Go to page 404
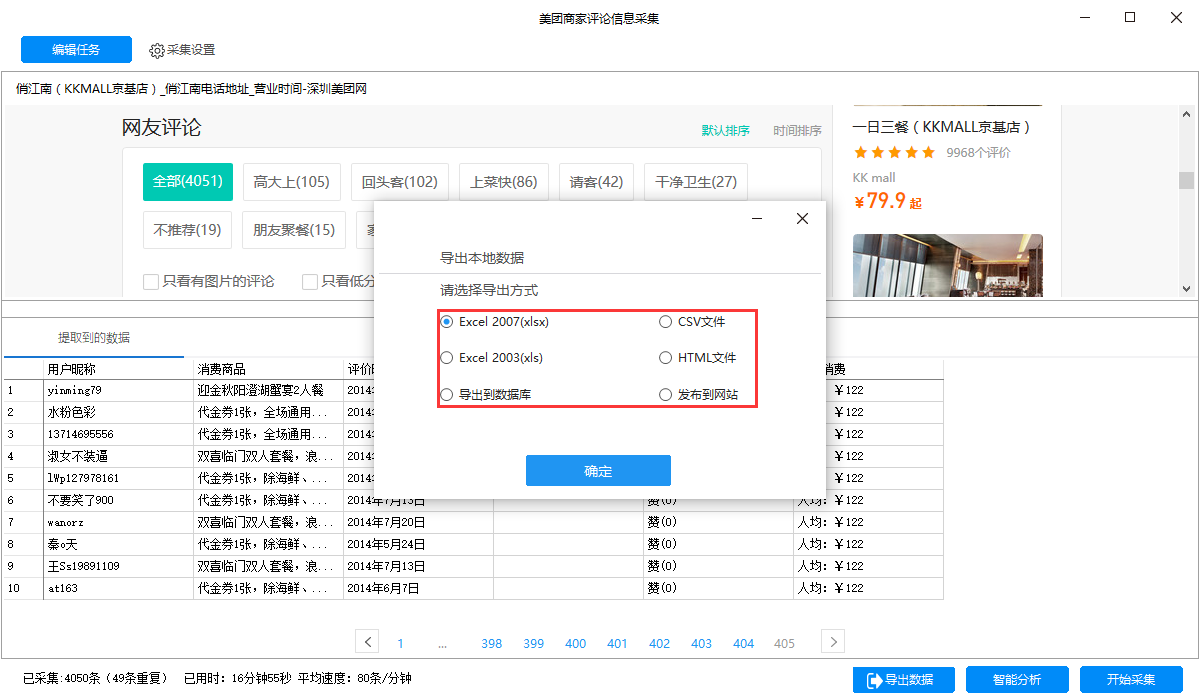1200x700 pixels. (x=743, y=644)
